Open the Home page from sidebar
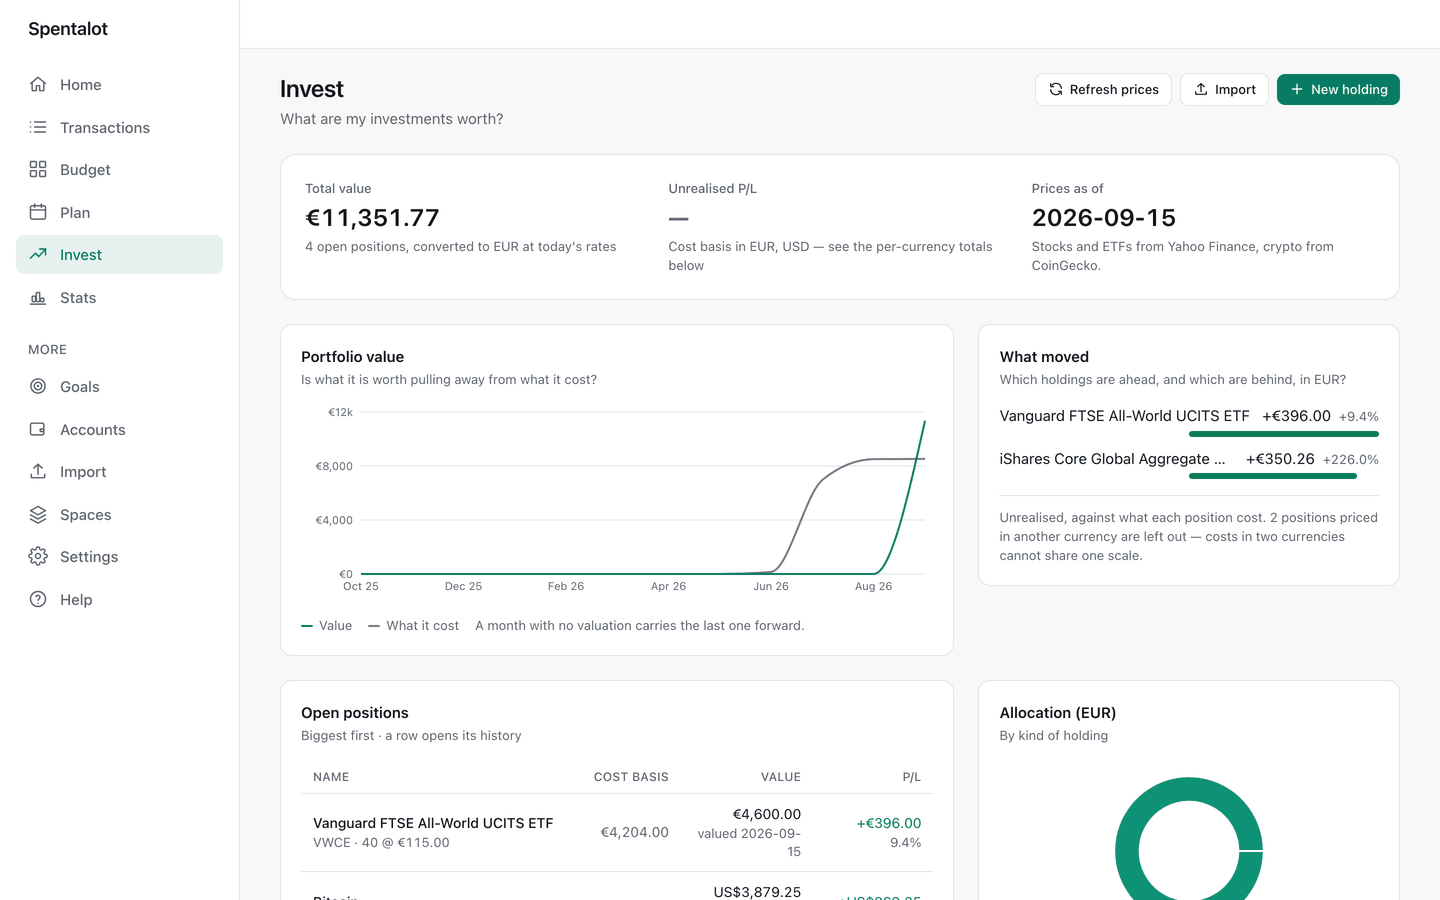Image resolution: width=1440 pixels, height=900 pixels. coord(119,85)
